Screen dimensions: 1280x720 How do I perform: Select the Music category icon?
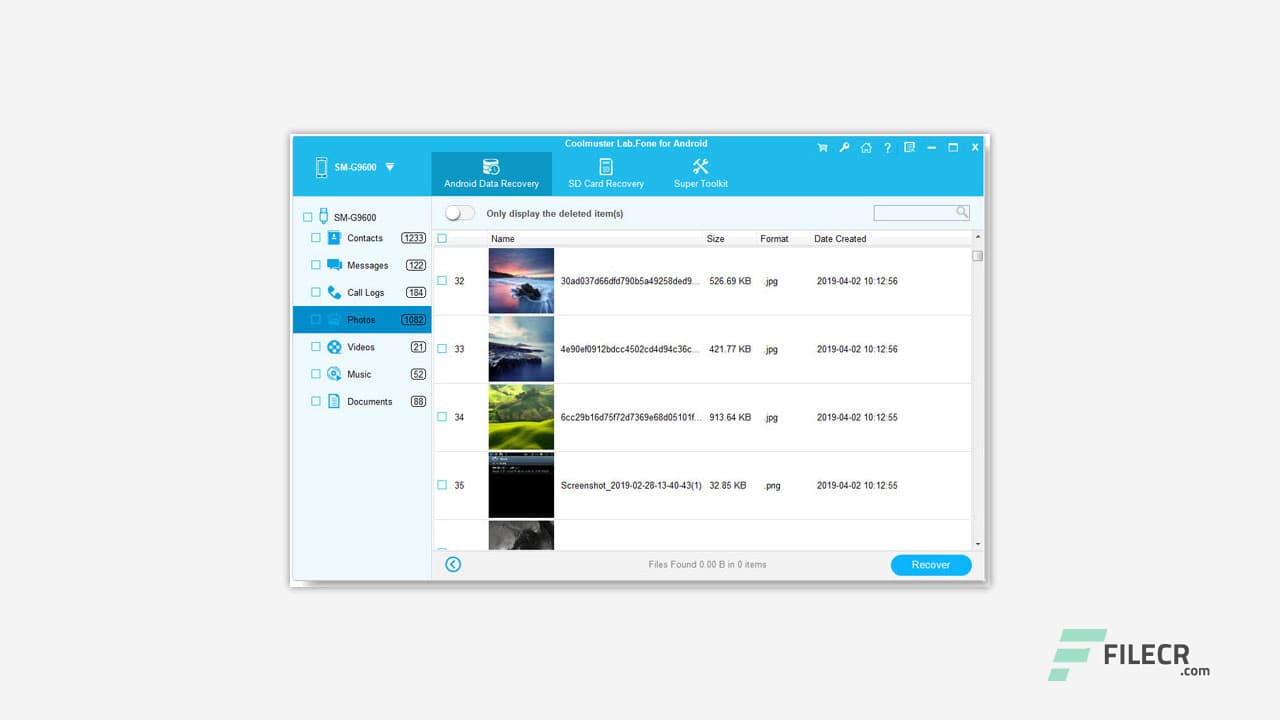point(334,374)
